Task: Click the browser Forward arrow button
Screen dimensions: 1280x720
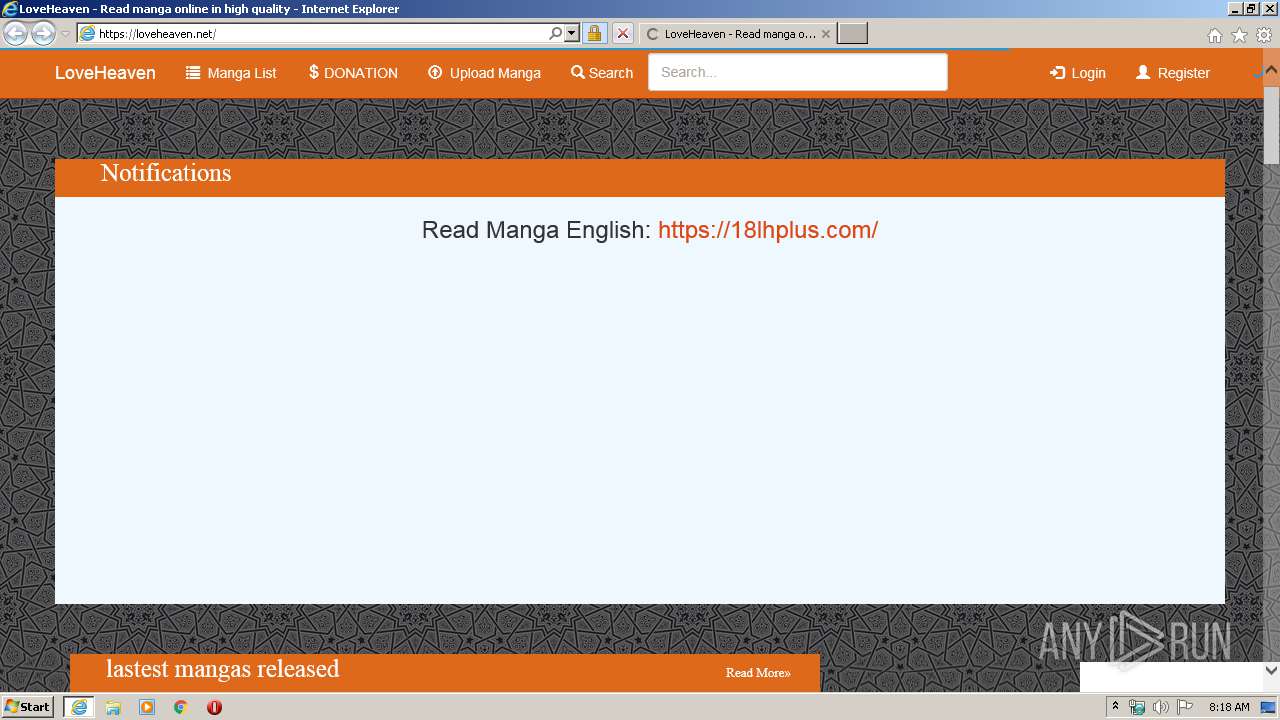Action: [43, 33]
